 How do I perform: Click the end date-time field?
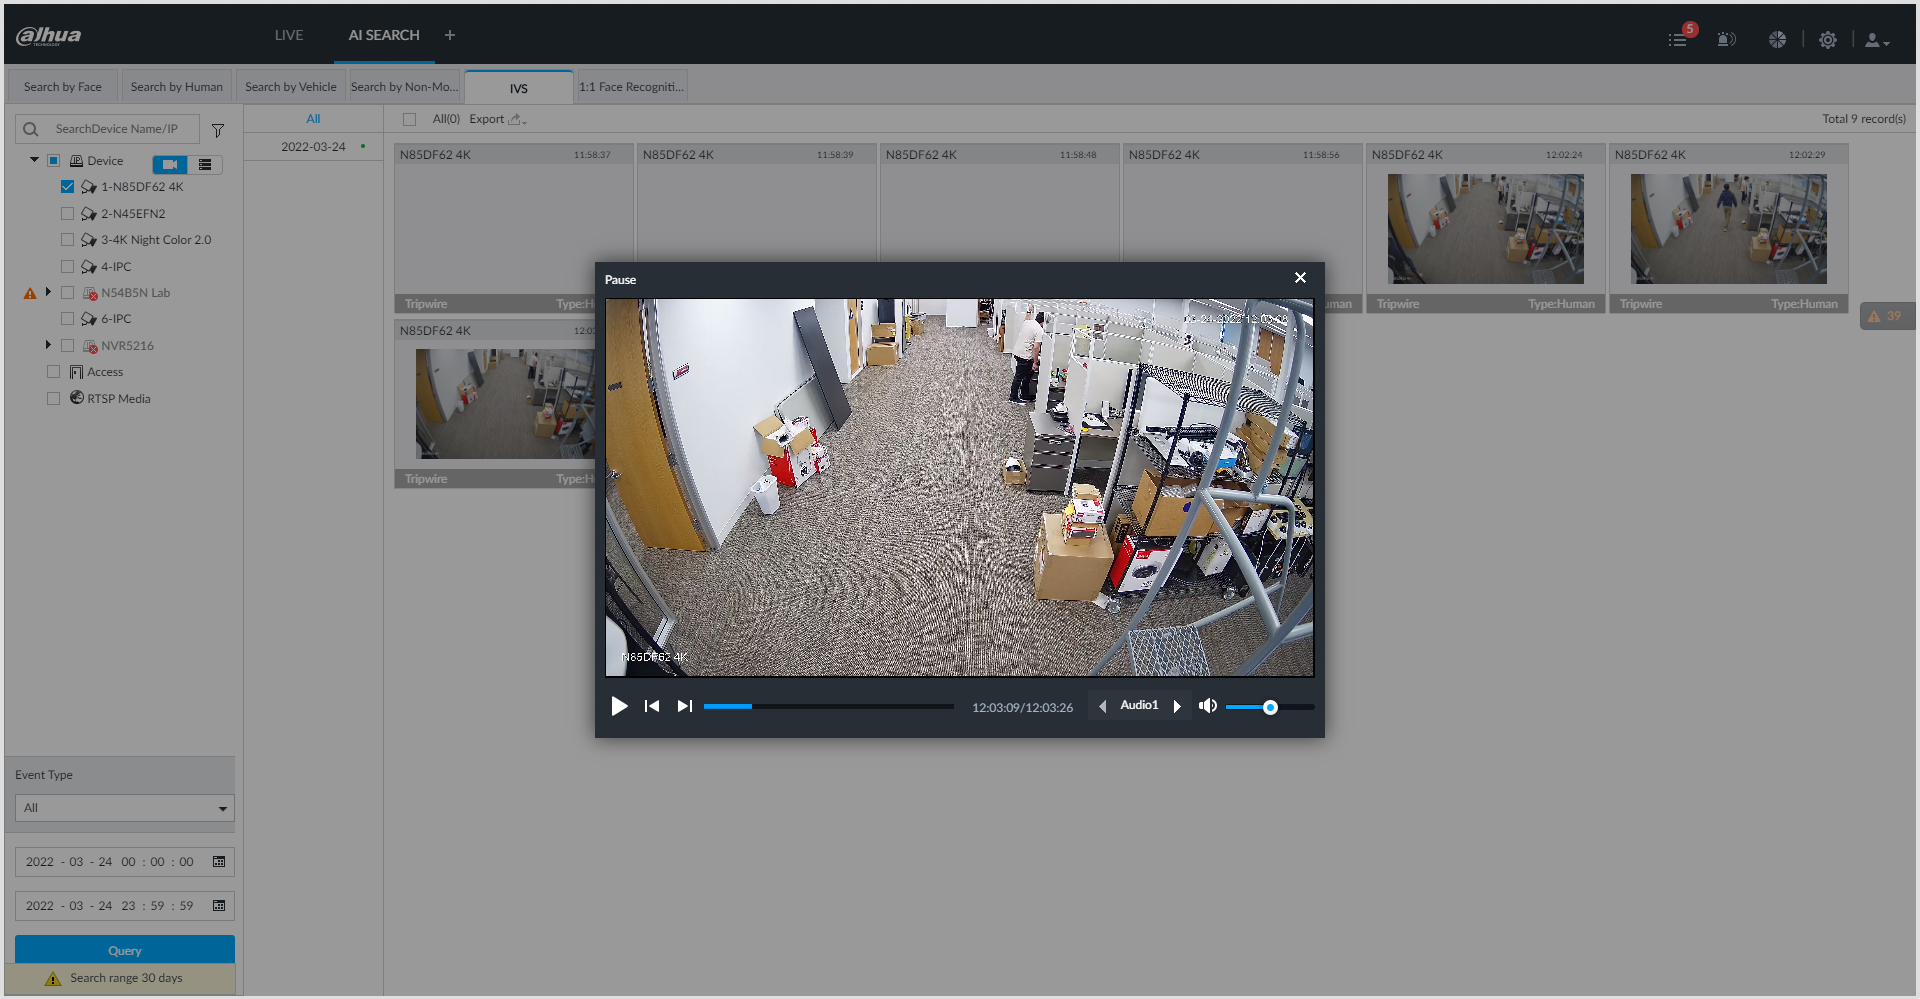tap(125, 906)
